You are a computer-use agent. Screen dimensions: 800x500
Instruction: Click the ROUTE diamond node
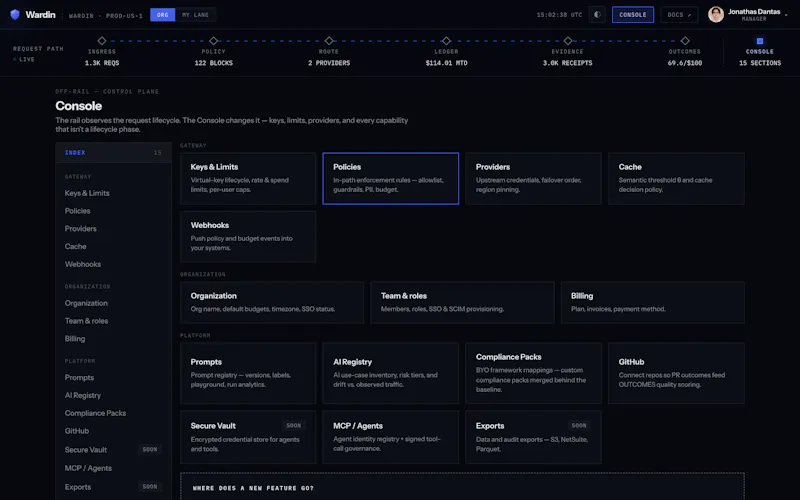pos(329,41)
